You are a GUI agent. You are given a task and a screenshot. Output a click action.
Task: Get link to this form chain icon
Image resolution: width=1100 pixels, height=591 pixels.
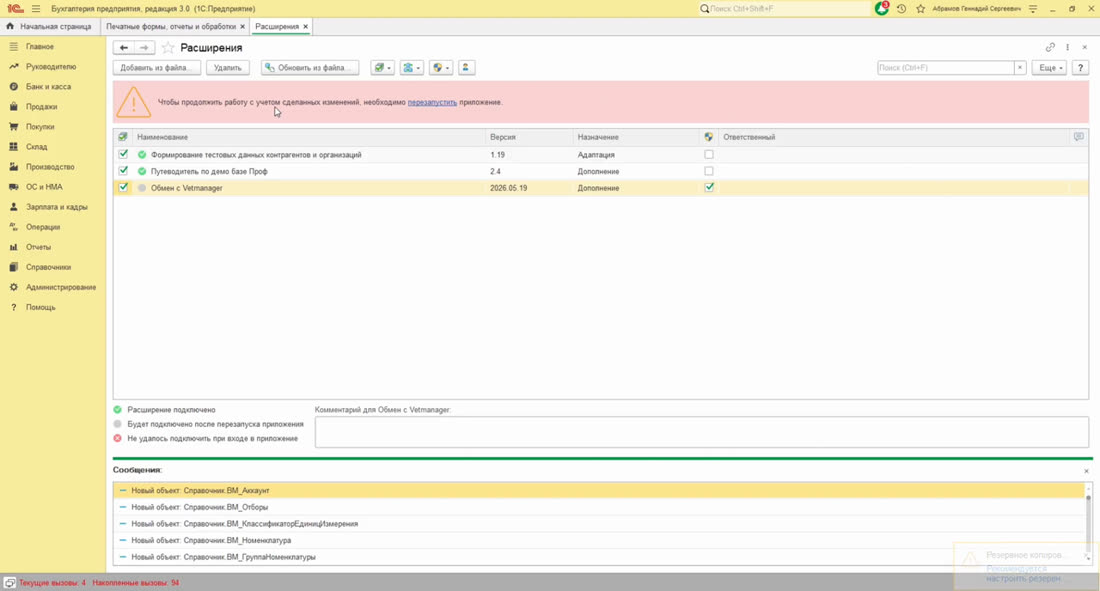point(1050,47)
